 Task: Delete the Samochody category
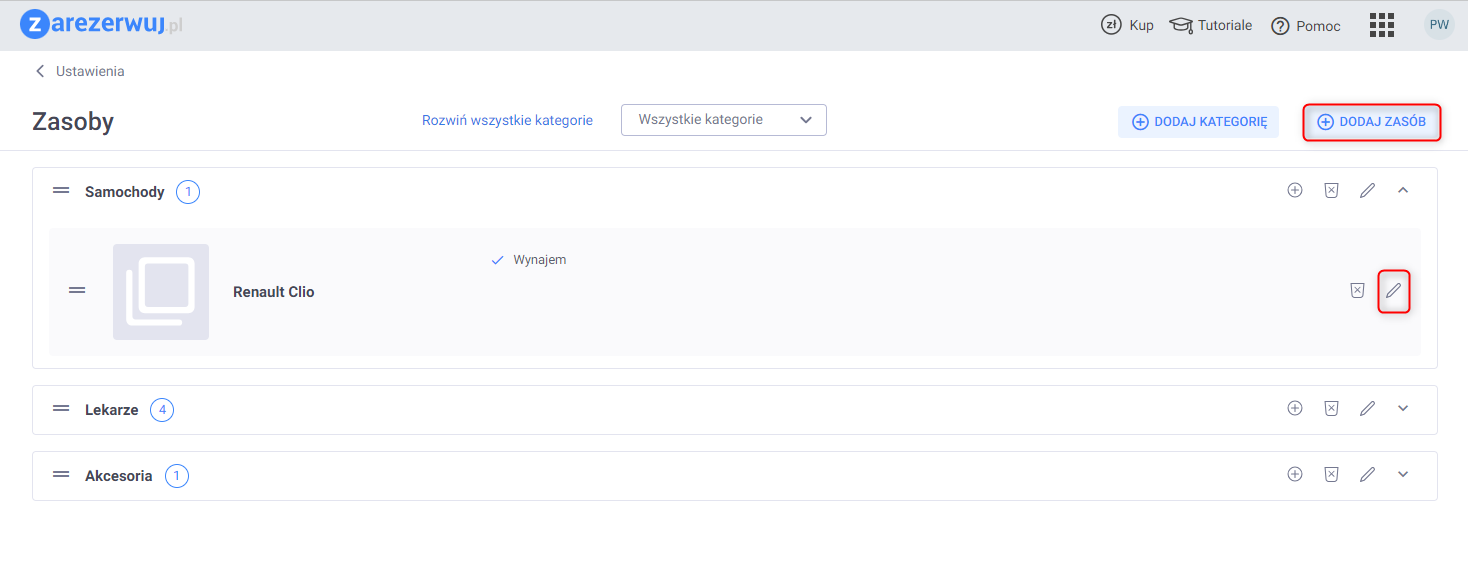tap(1331, 190)
